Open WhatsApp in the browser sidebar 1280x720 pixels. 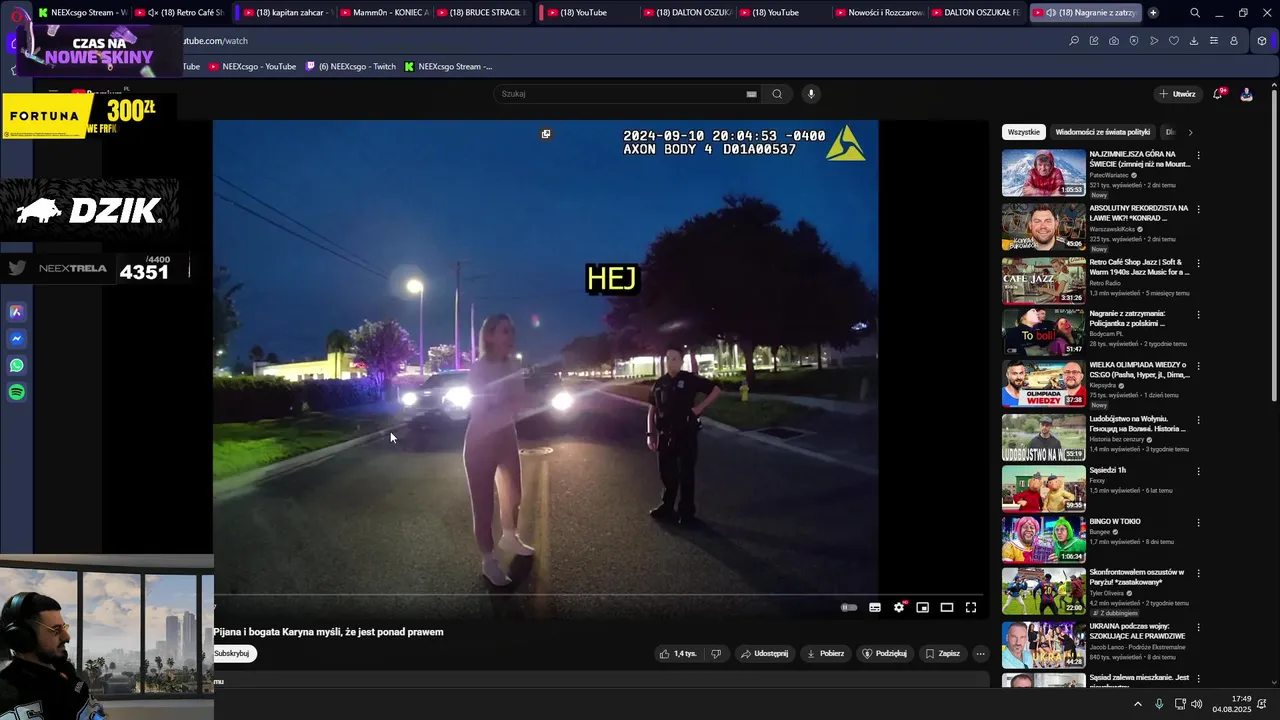[x=17, y=366]
